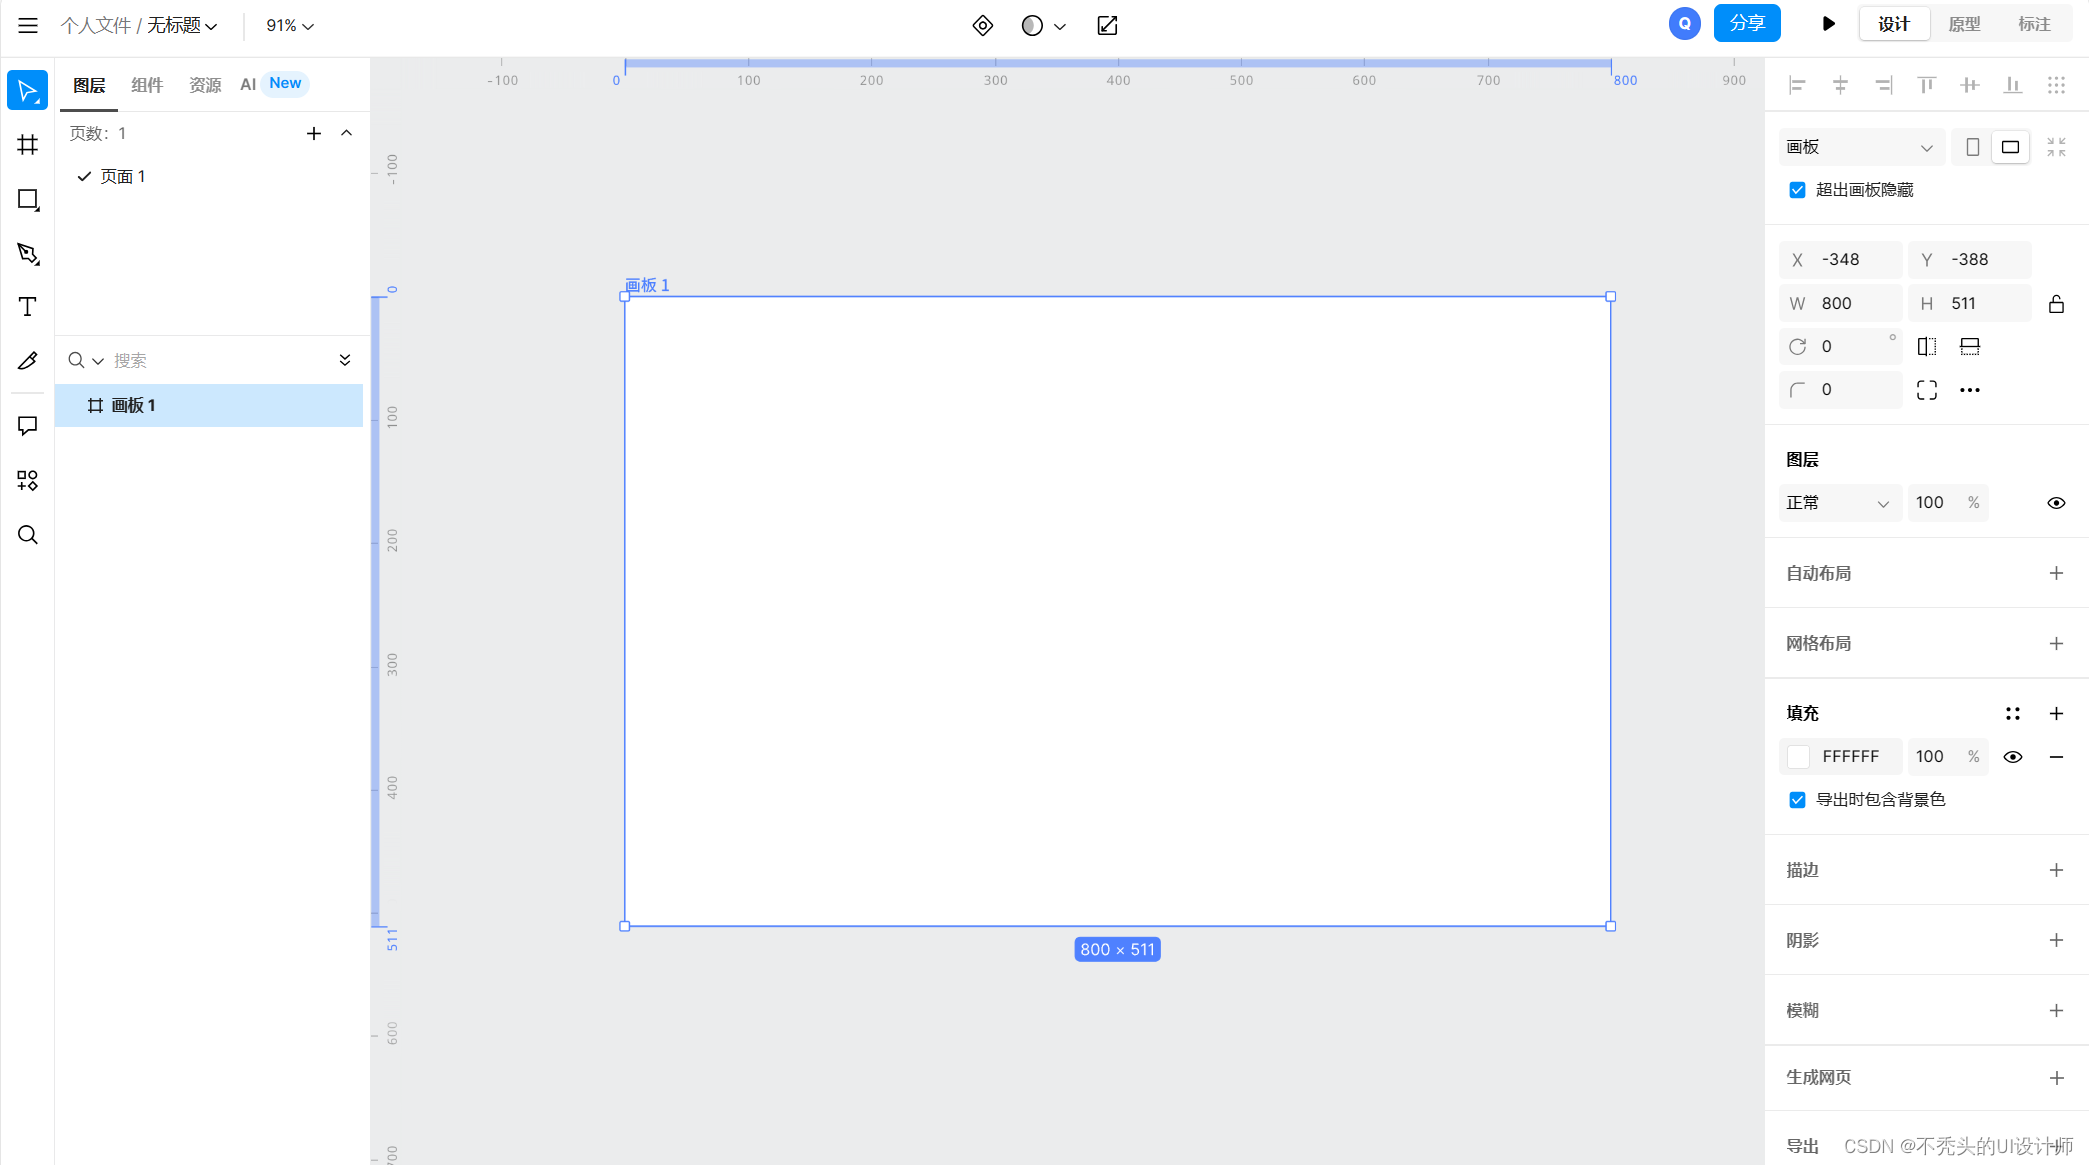Hide the fill with eye icon
This screenshot has width=2089, height=1165.
coord(2012,757)
